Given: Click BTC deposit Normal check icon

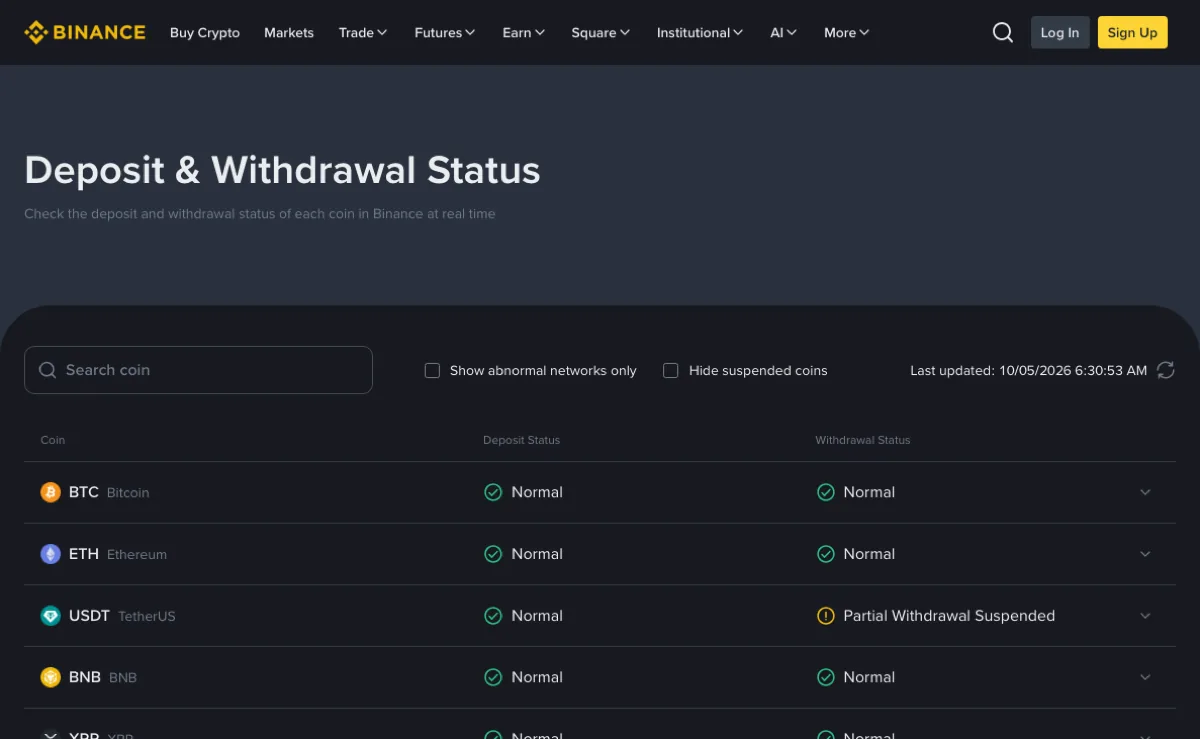Looking at the screenshot, I should [x=493, y=492].
